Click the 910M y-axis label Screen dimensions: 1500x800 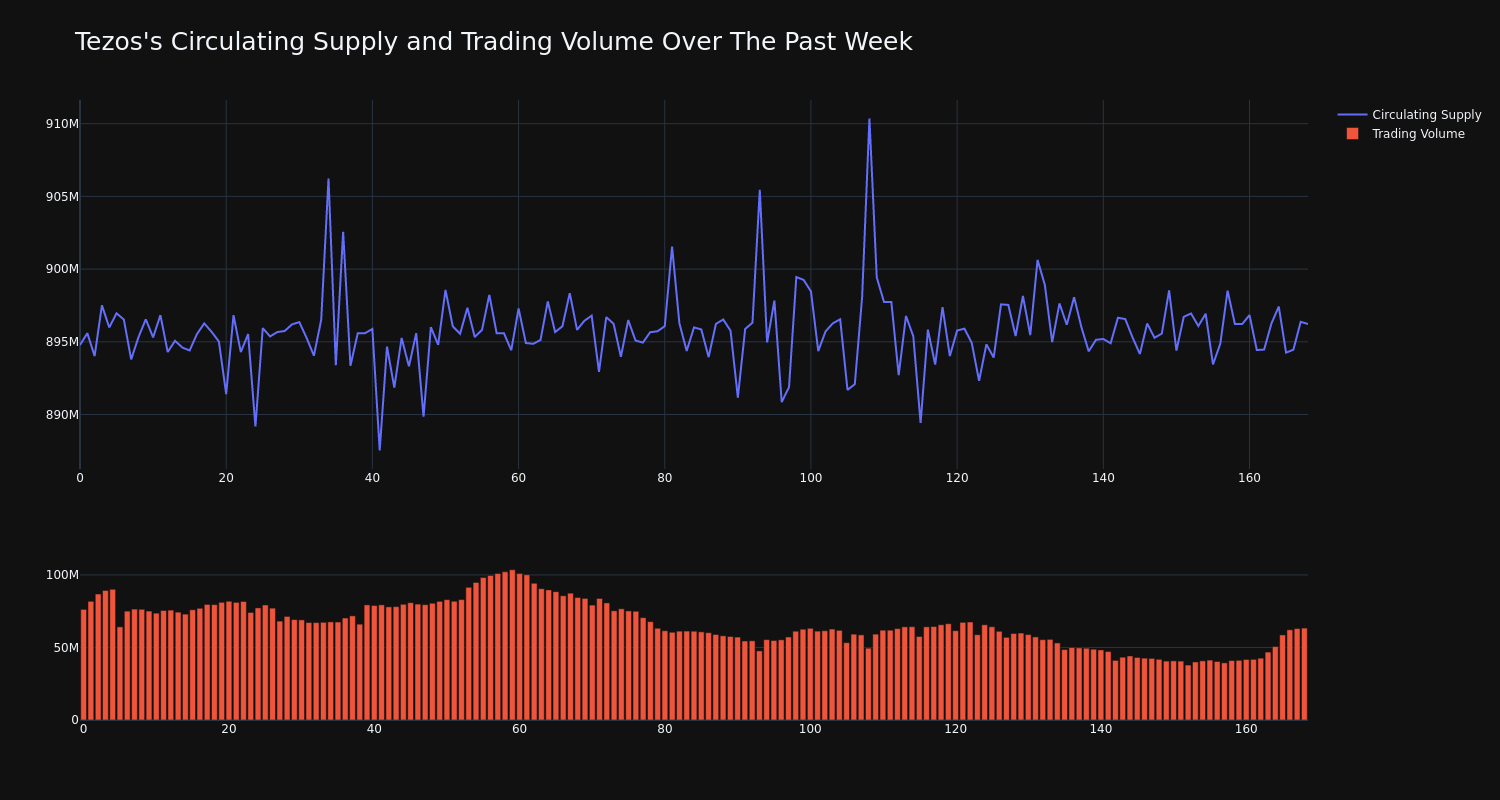click(63, 124)
